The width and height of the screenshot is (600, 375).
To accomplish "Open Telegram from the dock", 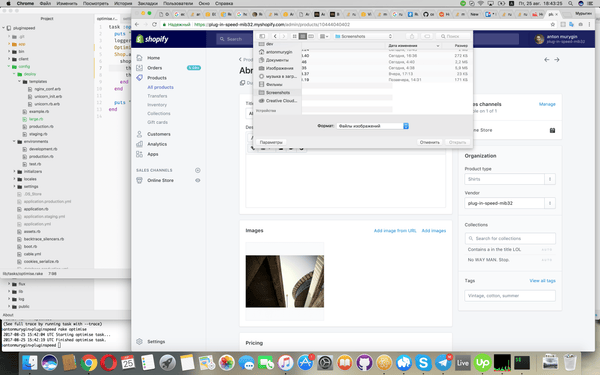I will point(443,362).
